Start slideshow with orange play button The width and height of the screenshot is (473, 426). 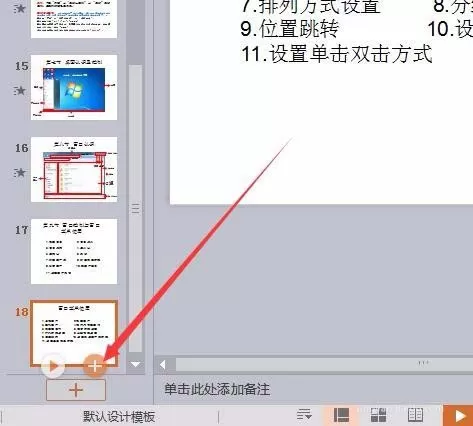[459, 415]
